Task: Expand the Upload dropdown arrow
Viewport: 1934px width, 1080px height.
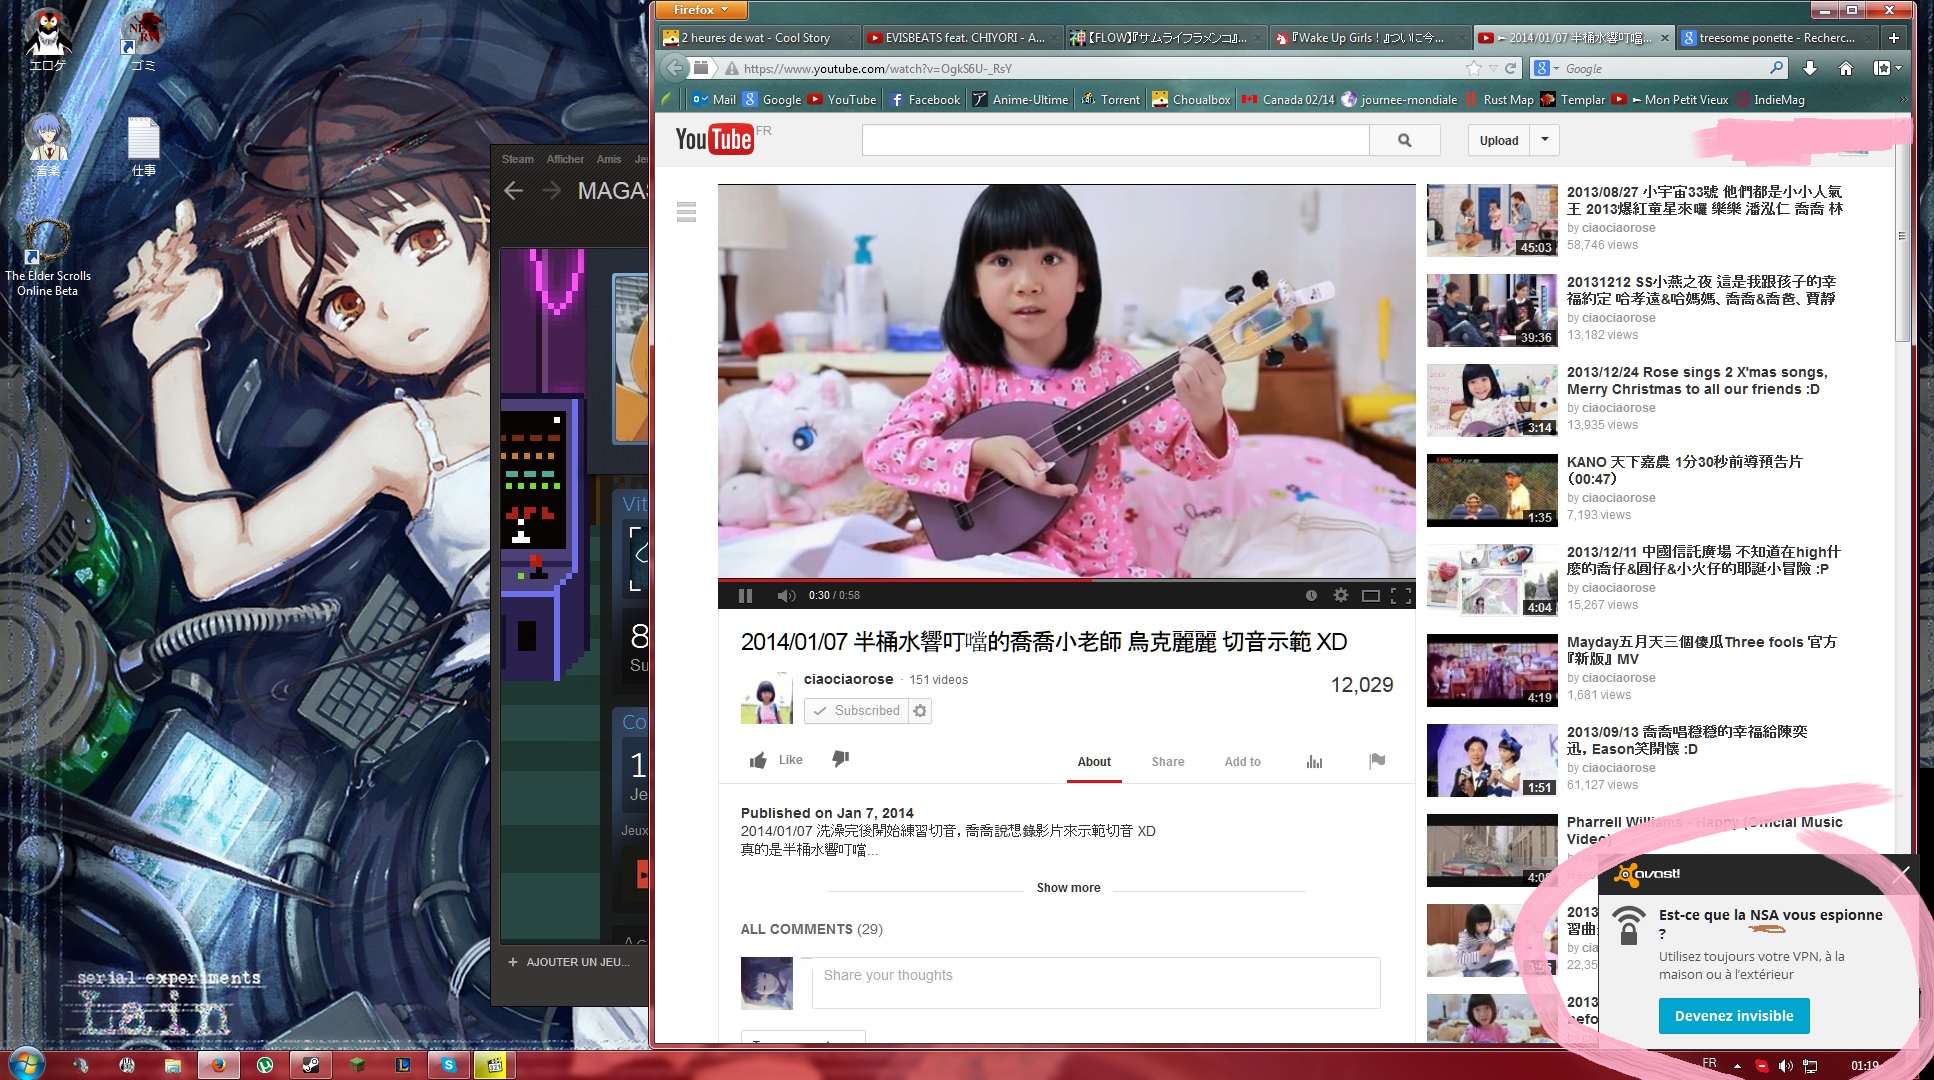Action: (x=1545, y=140)
